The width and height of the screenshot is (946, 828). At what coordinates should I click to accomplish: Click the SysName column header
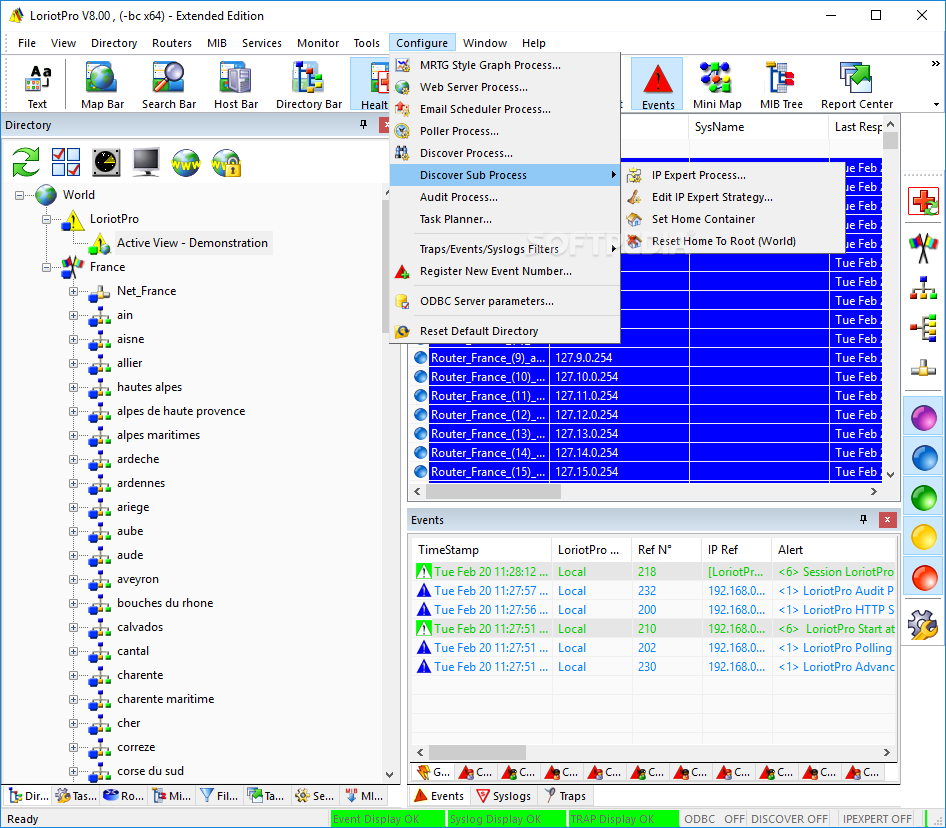758,127
